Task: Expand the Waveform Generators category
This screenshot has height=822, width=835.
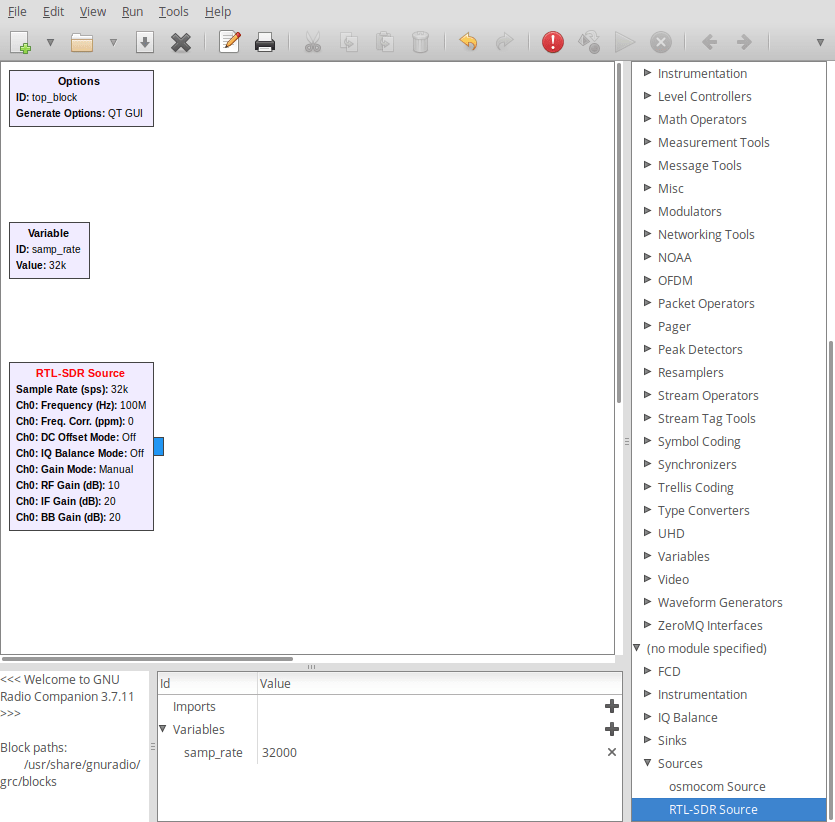Action: tap(647, 602)
